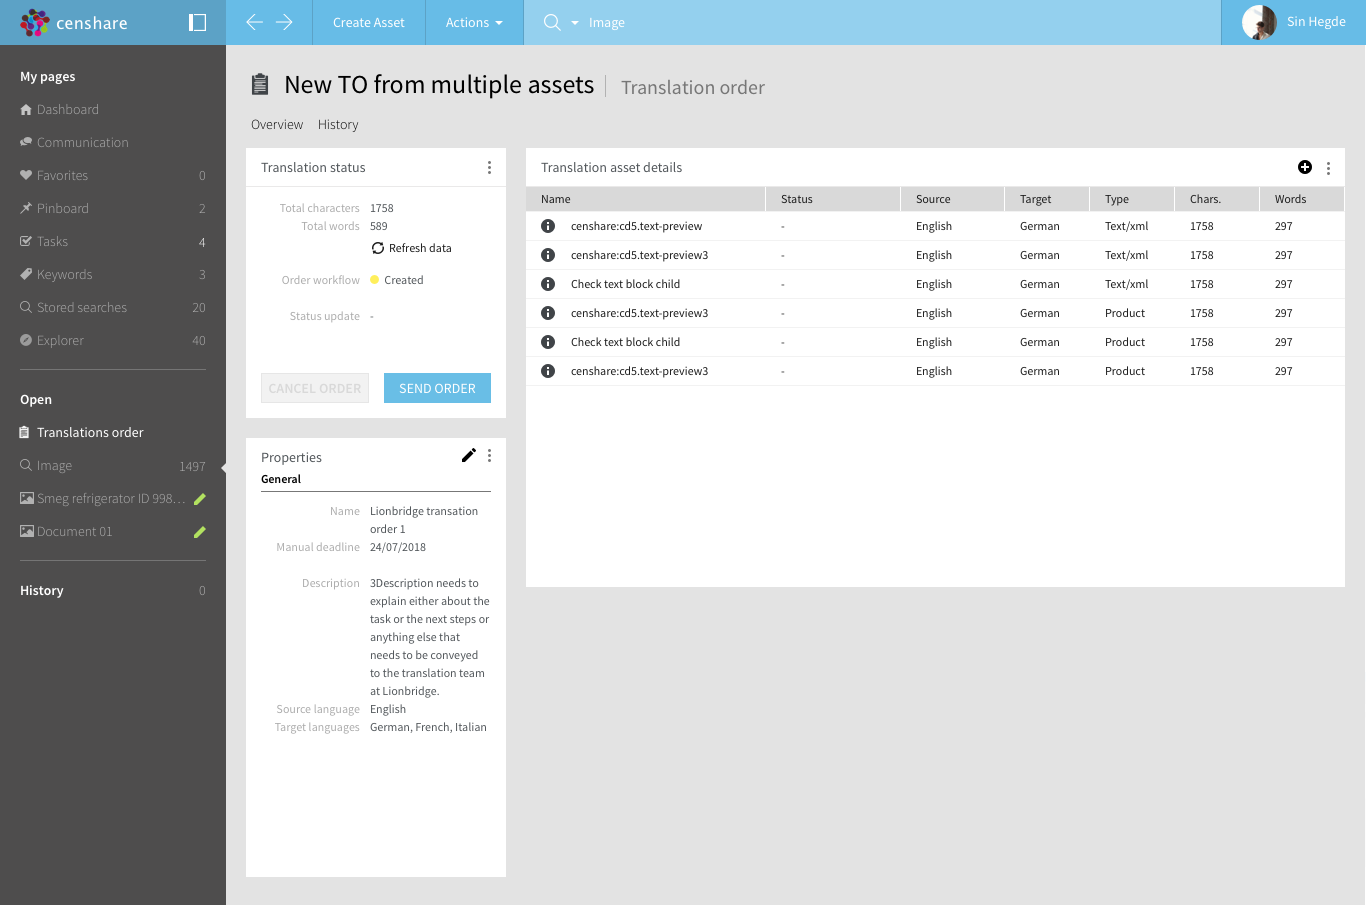Click the Create Asset button

coord(369,22)
